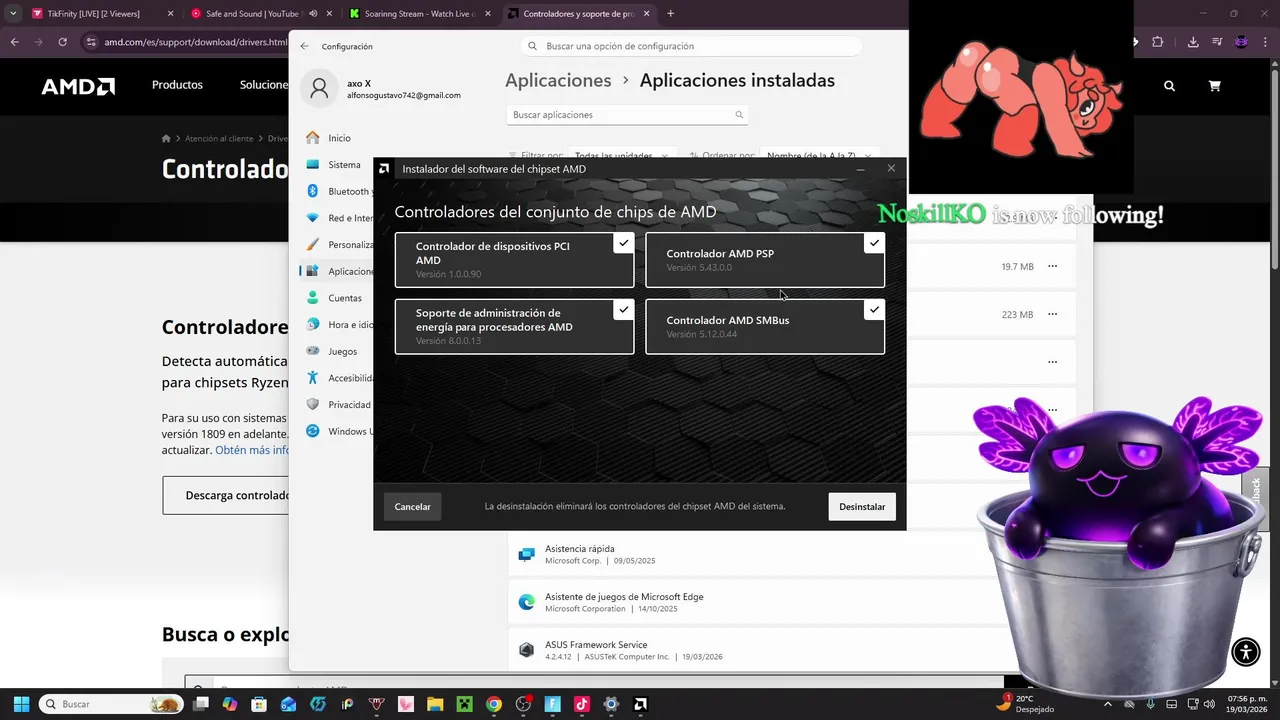Open the browser downloads icon
The image size is (1280, 720).
[1193, 42]
